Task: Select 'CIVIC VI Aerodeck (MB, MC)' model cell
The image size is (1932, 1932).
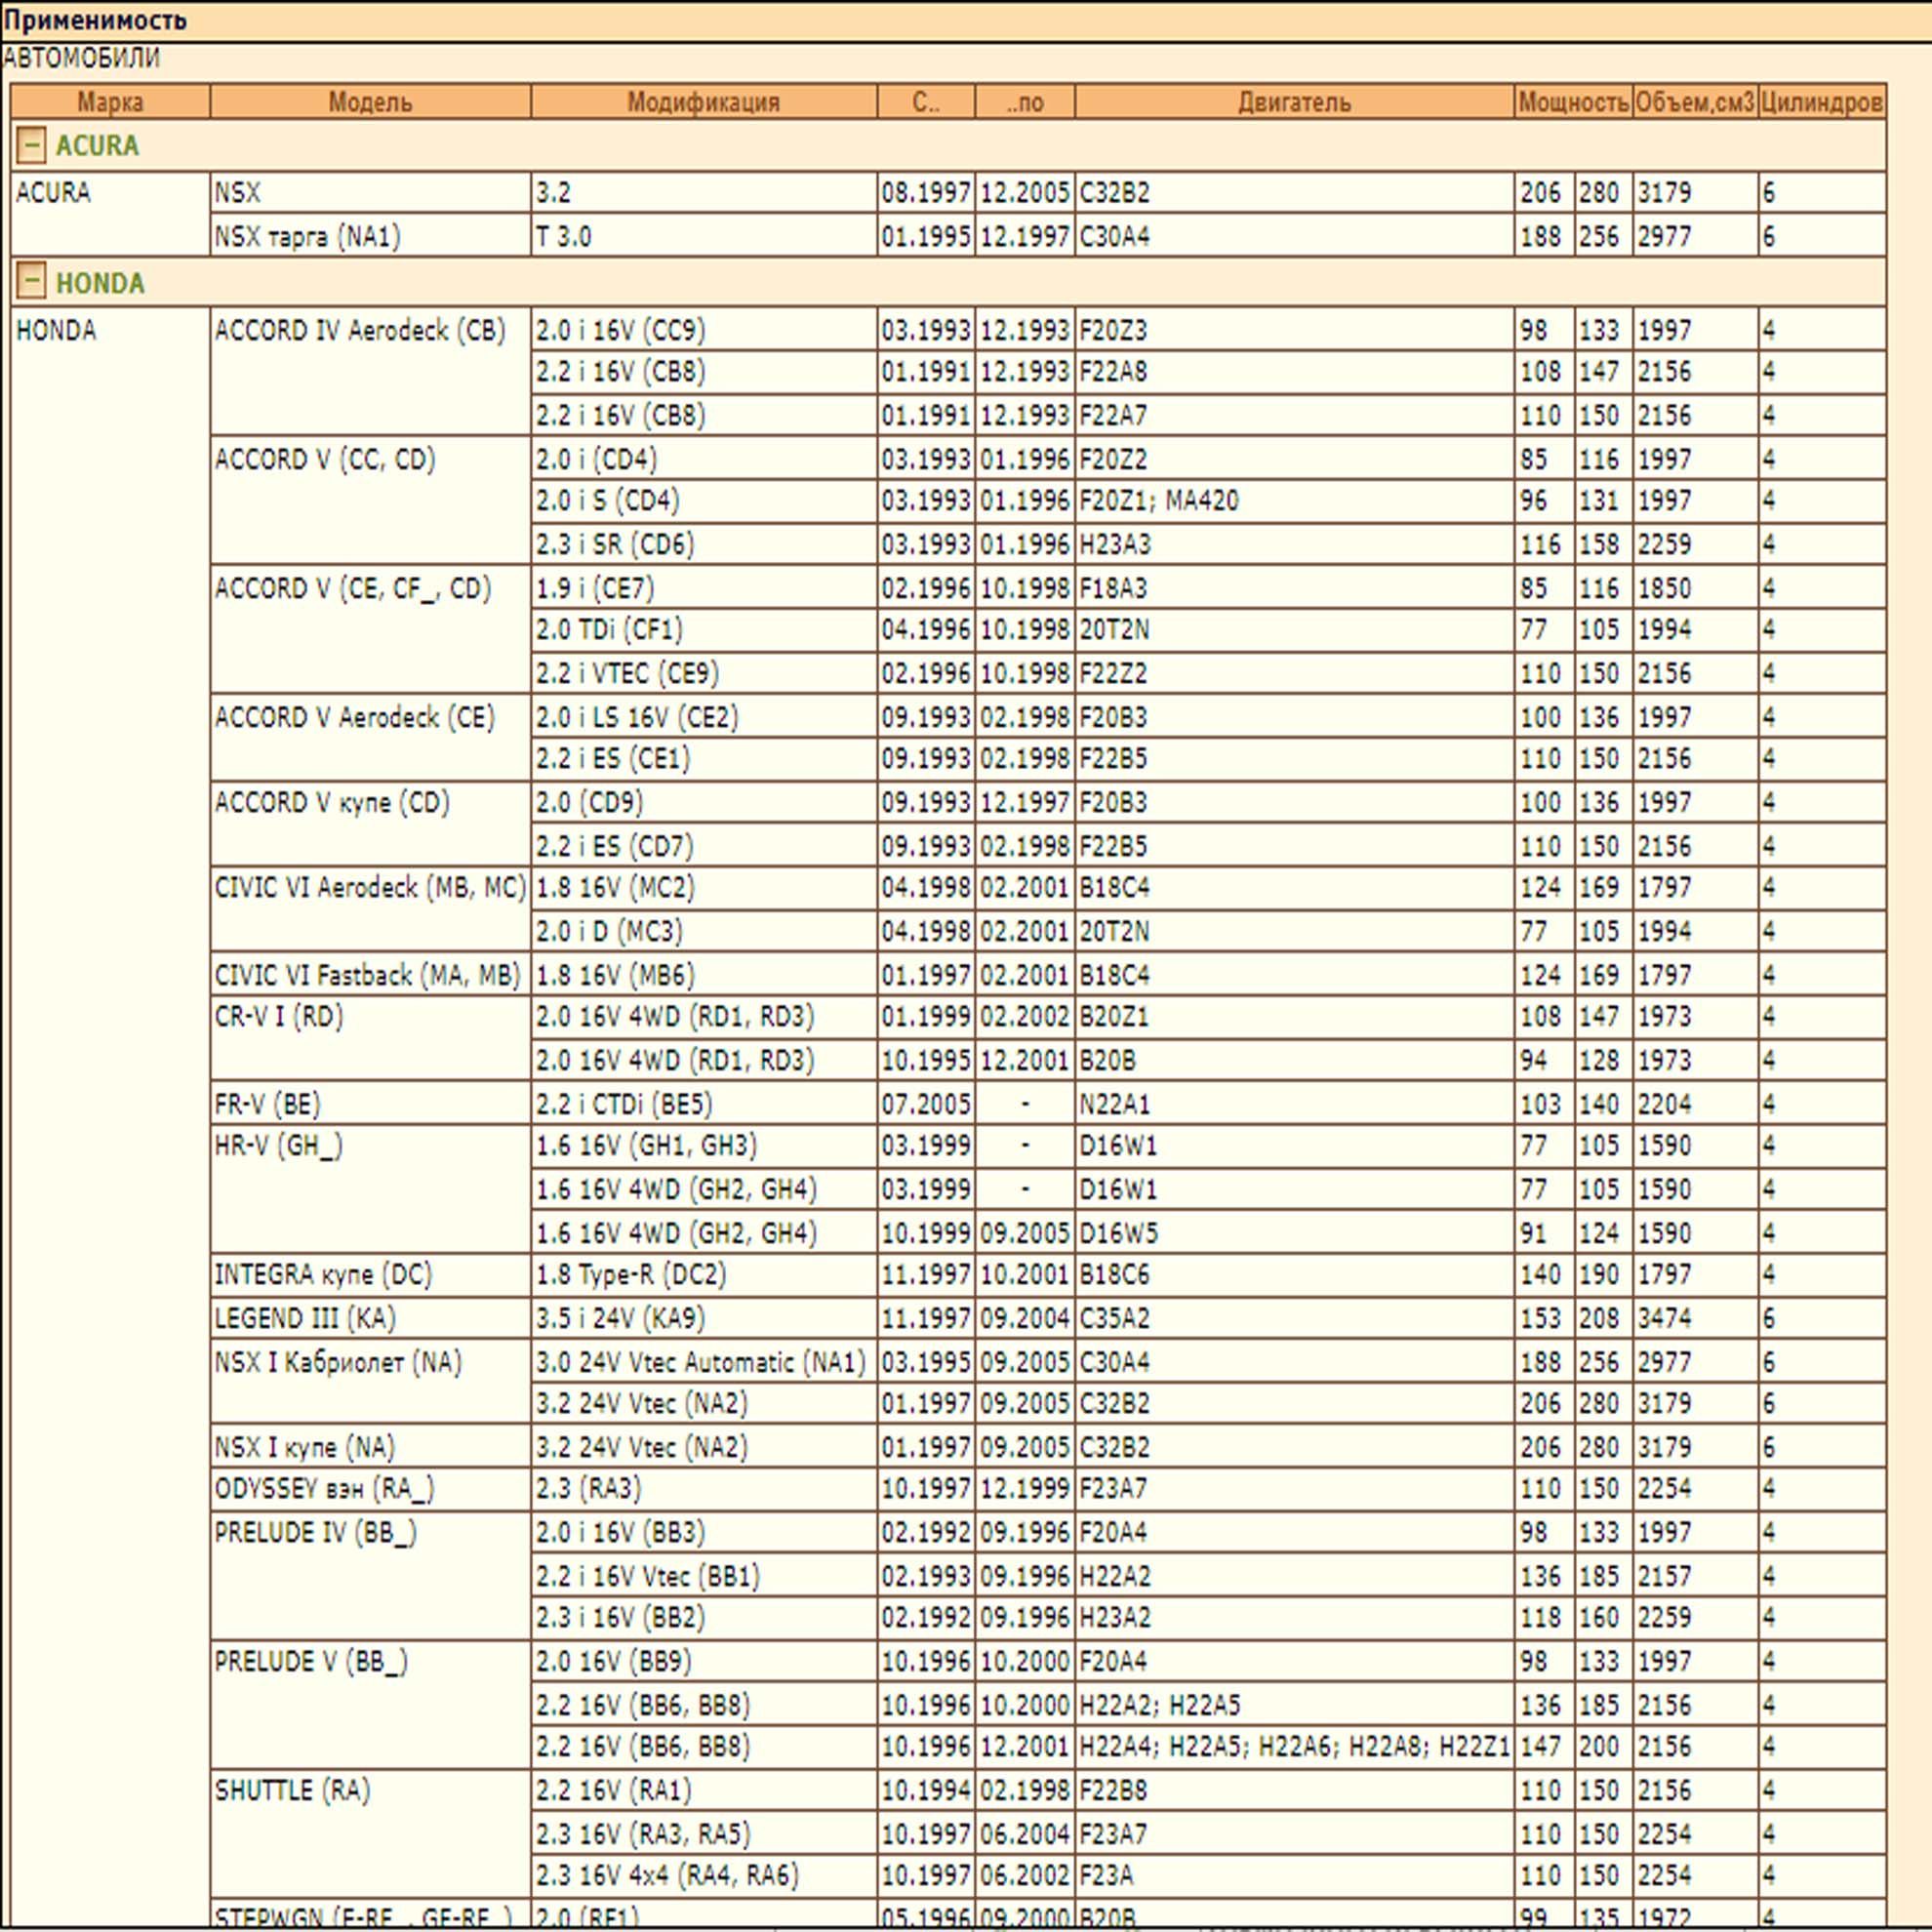Action: (x=370, y=909)
